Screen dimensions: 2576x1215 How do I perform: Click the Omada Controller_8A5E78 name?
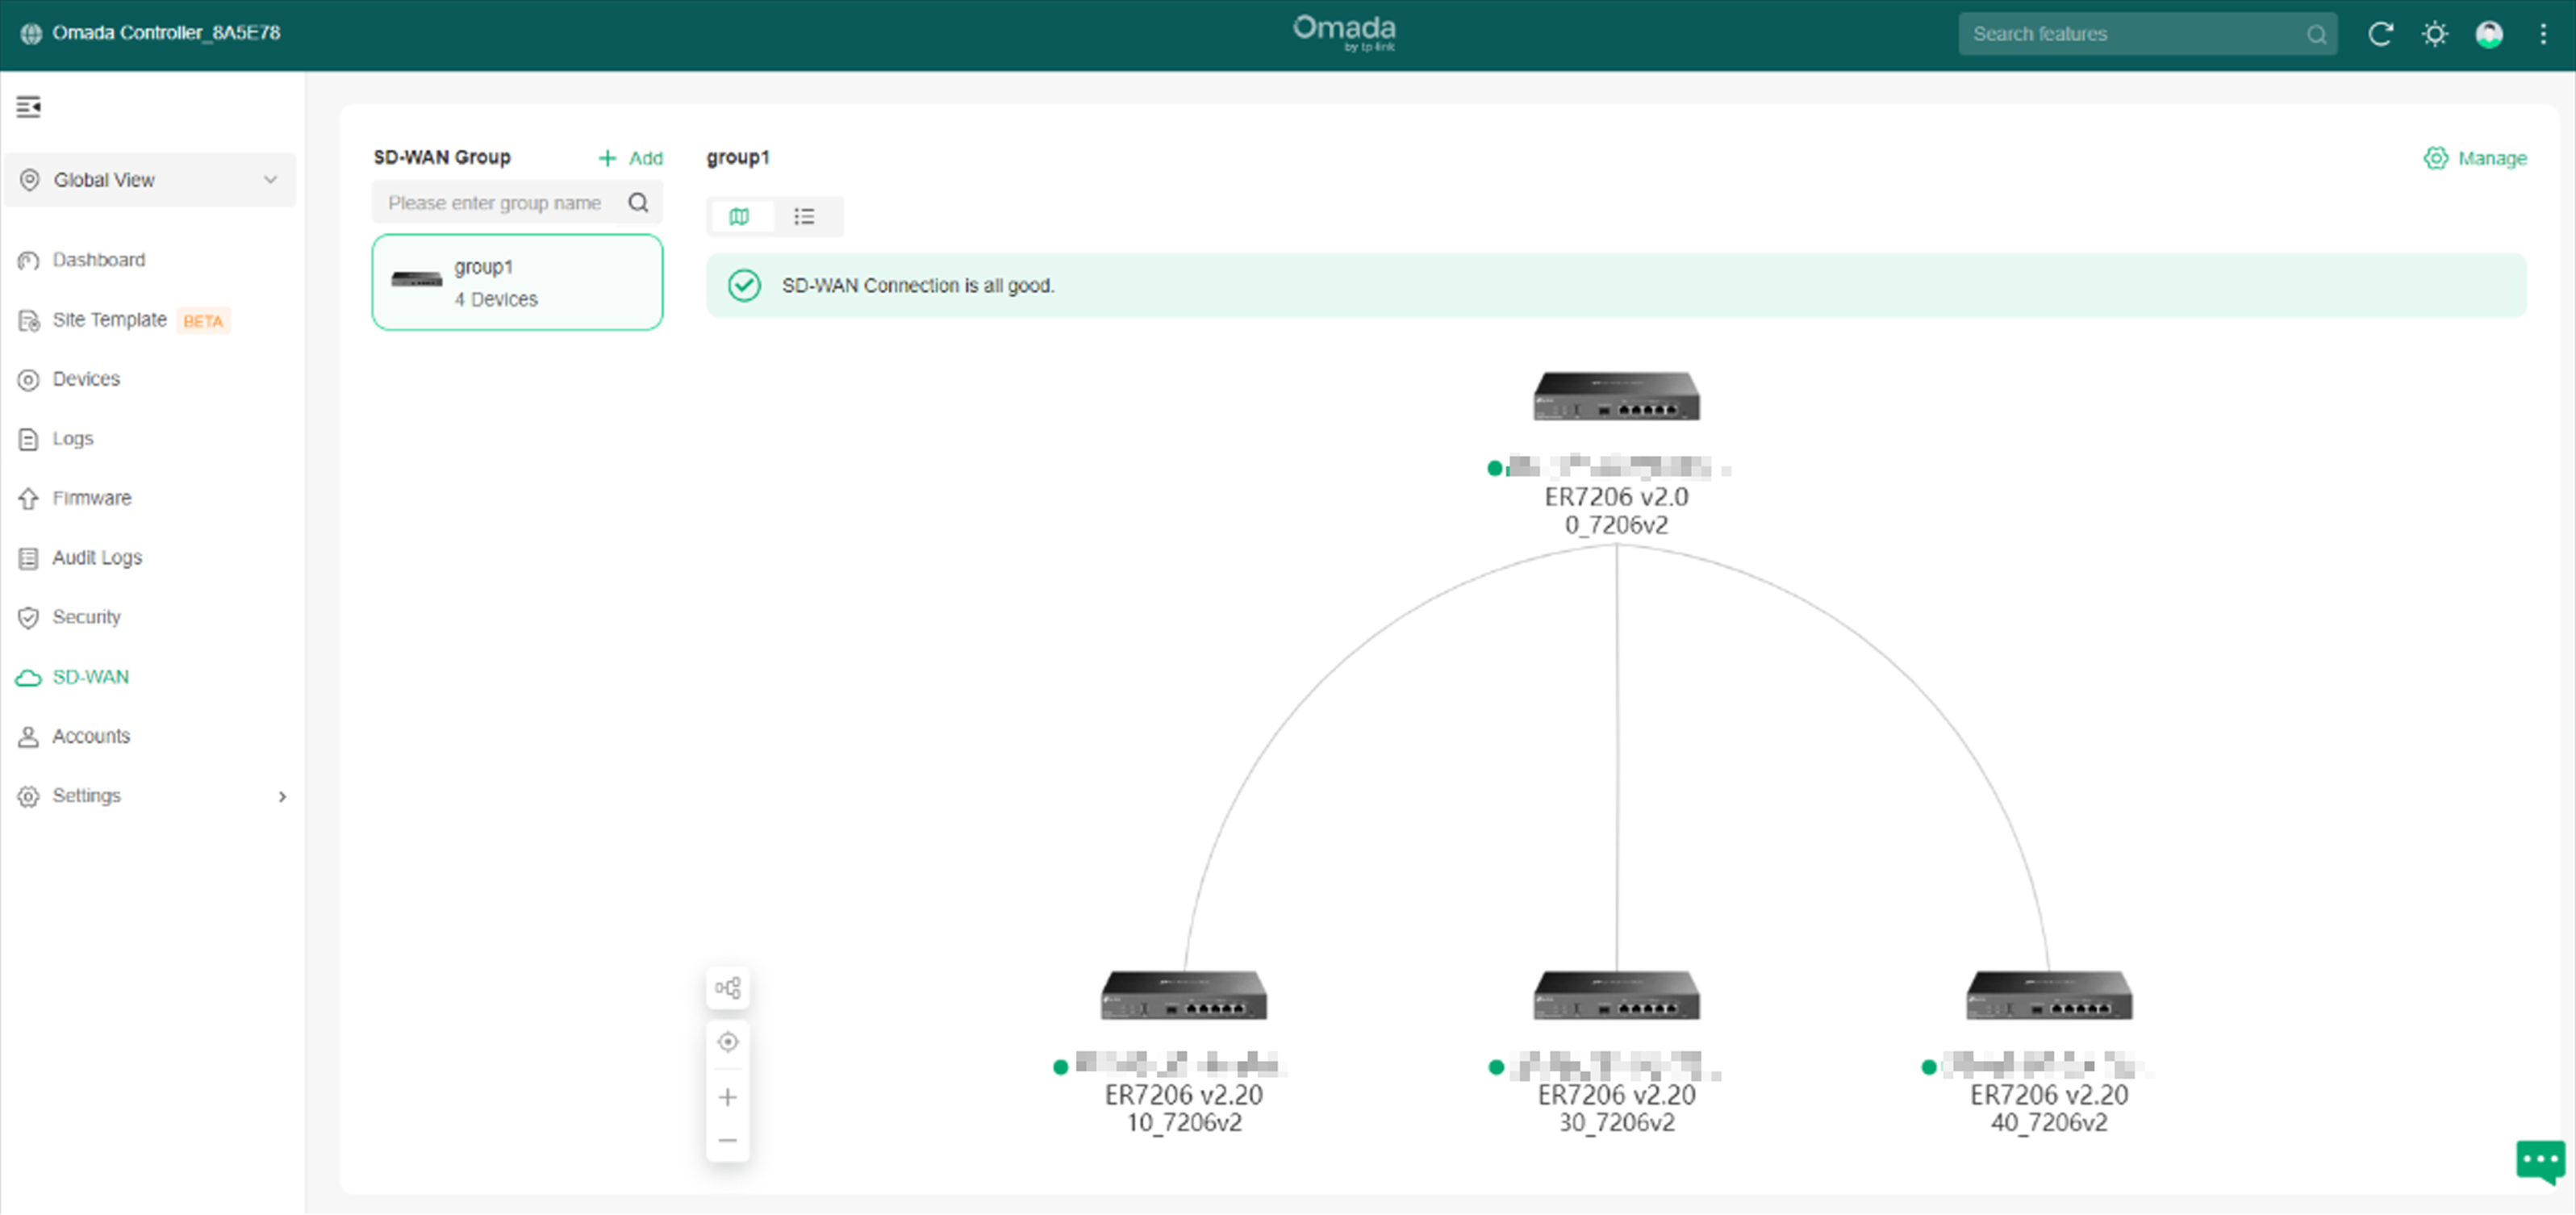[166, 33]
